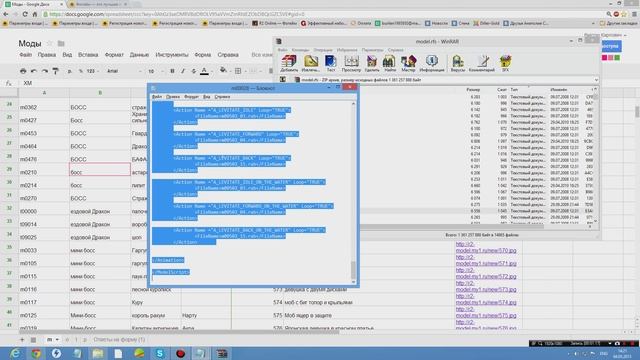Viewport: 640px width, 360px height.
Task: Click the Notepad vertical scrollbar
Action: point(353,192)
